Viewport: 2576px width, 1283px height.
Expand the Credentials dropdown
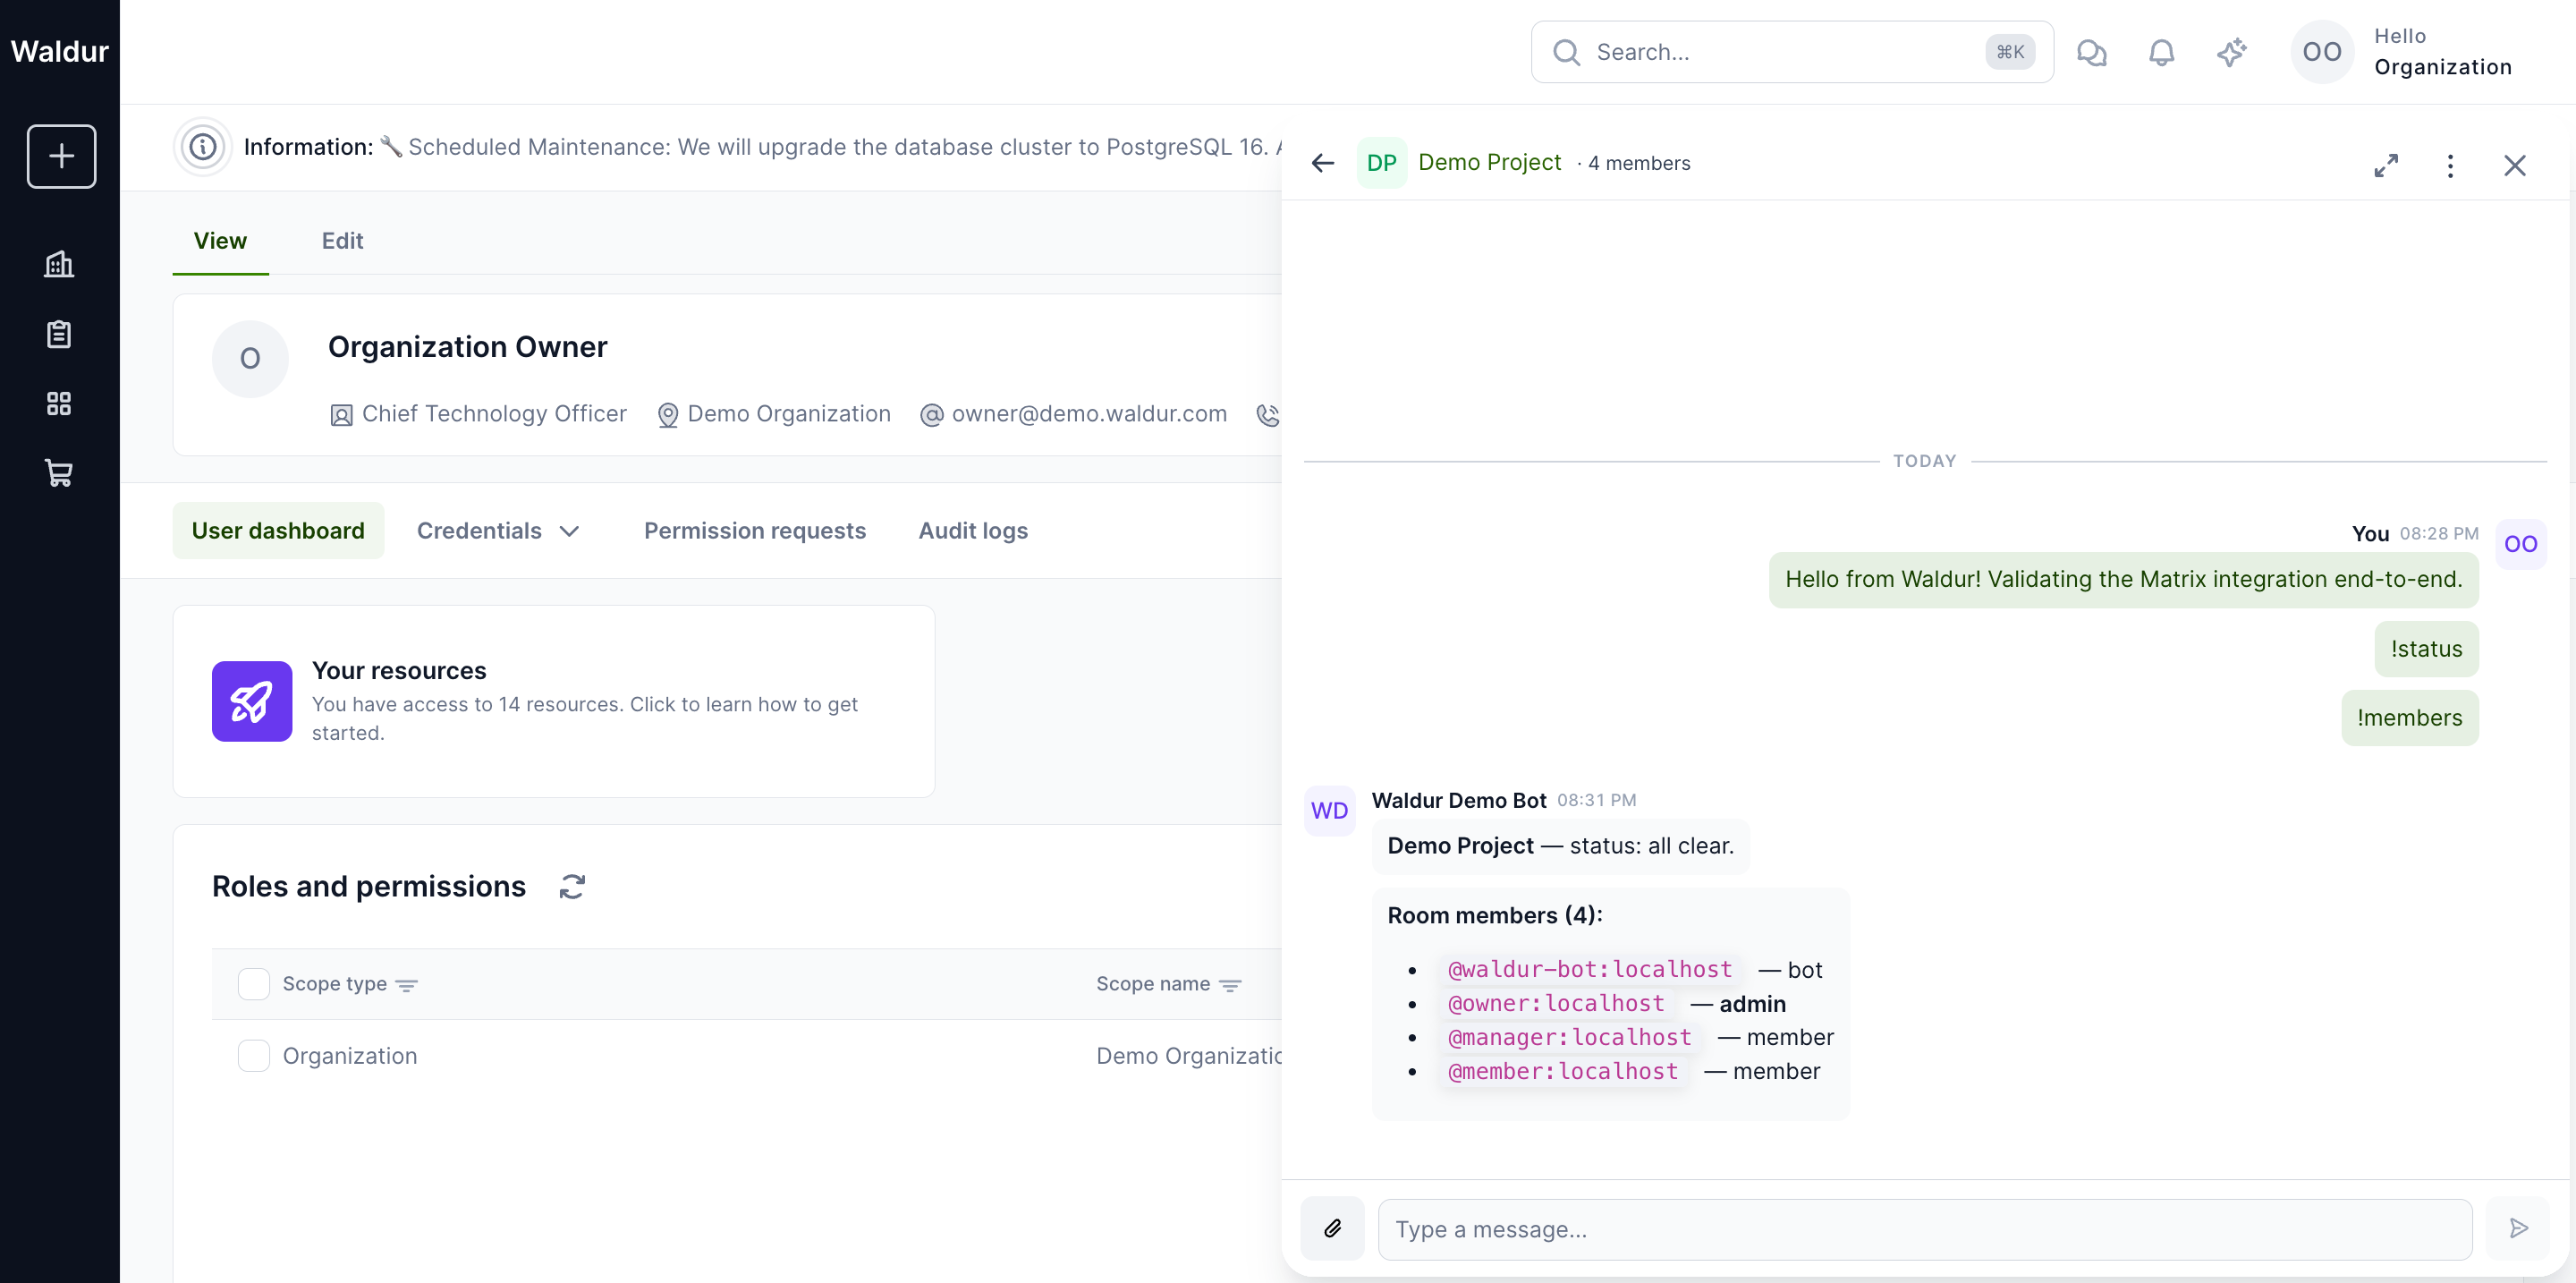pos(498,531)
